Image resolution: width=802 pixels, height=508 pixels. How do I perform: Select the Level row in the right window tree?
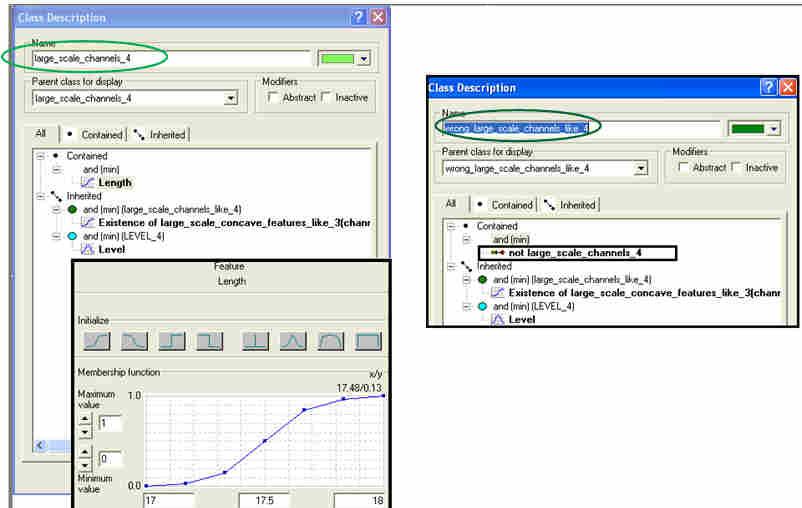pyautogui.click(x=522, y=319)
